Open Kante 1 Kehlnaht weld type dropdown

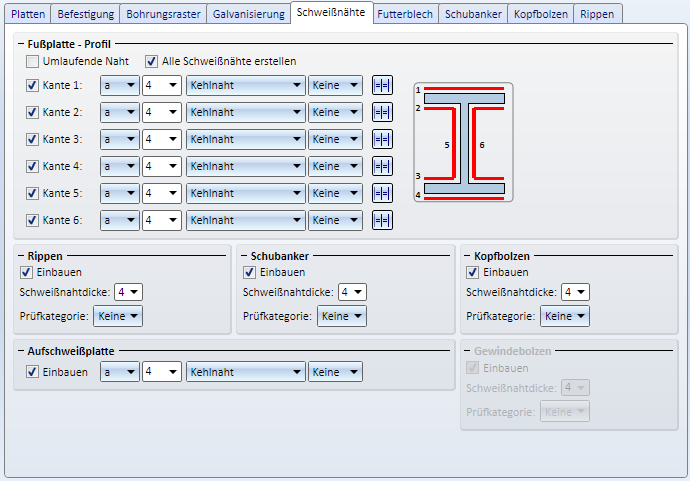point(245,86)
